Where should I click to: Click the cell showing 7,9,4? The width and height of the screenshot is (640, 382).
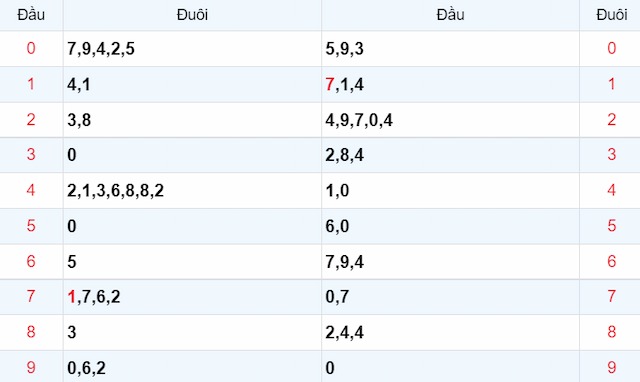click(x=450, y=262)
